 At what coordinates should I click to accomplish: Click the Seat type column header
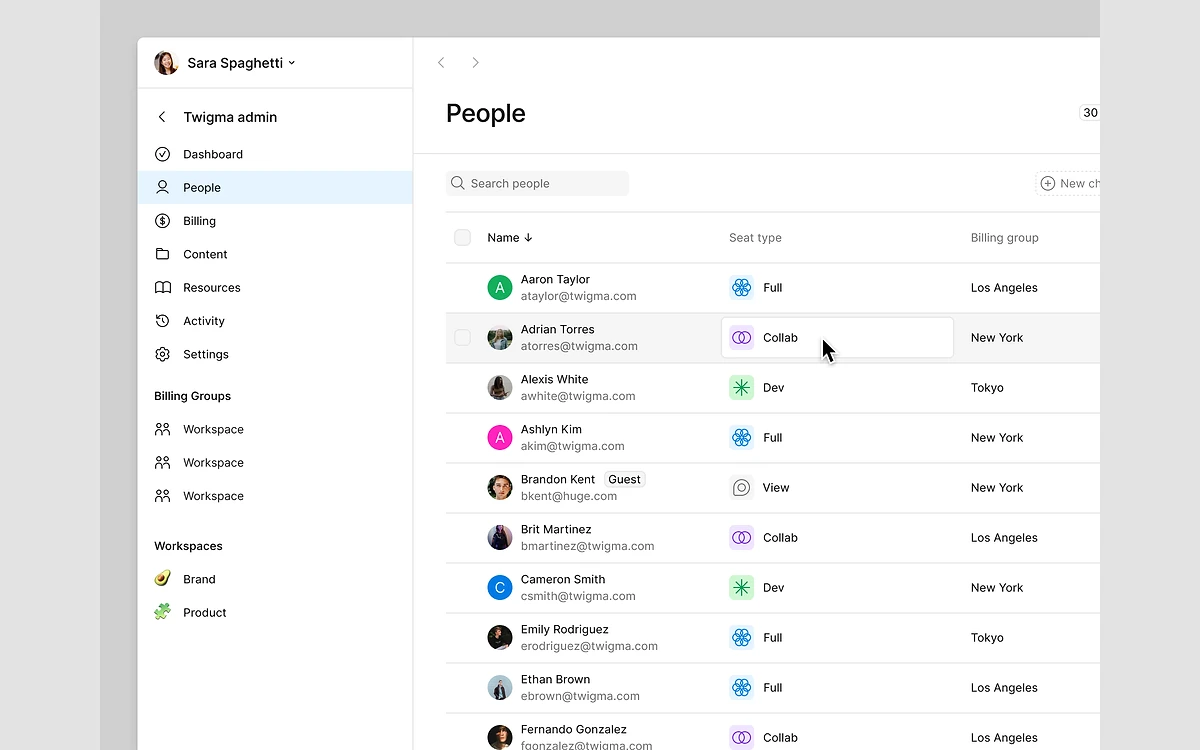point(755,238)
